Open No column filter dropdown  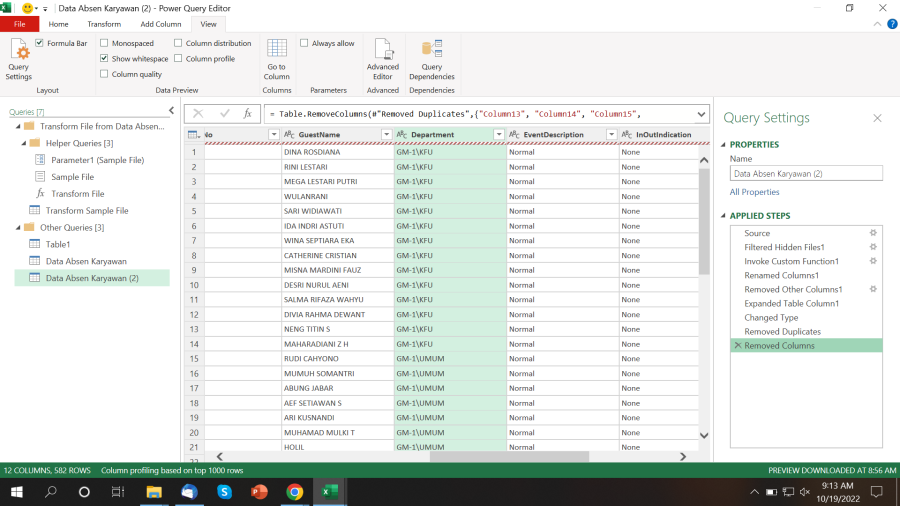click(274, 134)
